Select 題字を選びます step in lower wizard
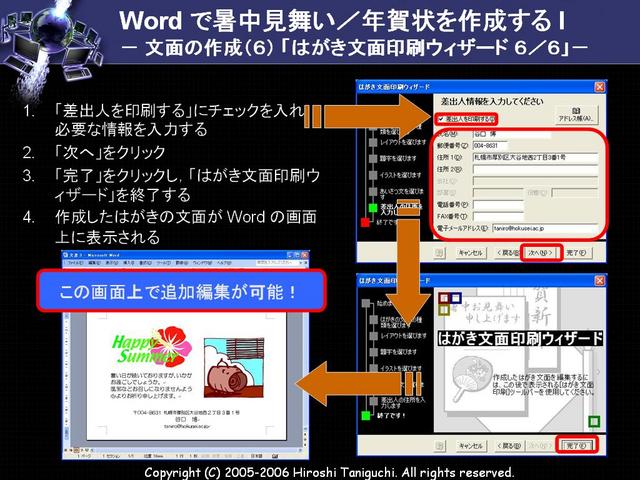 (x=398, y=352)
